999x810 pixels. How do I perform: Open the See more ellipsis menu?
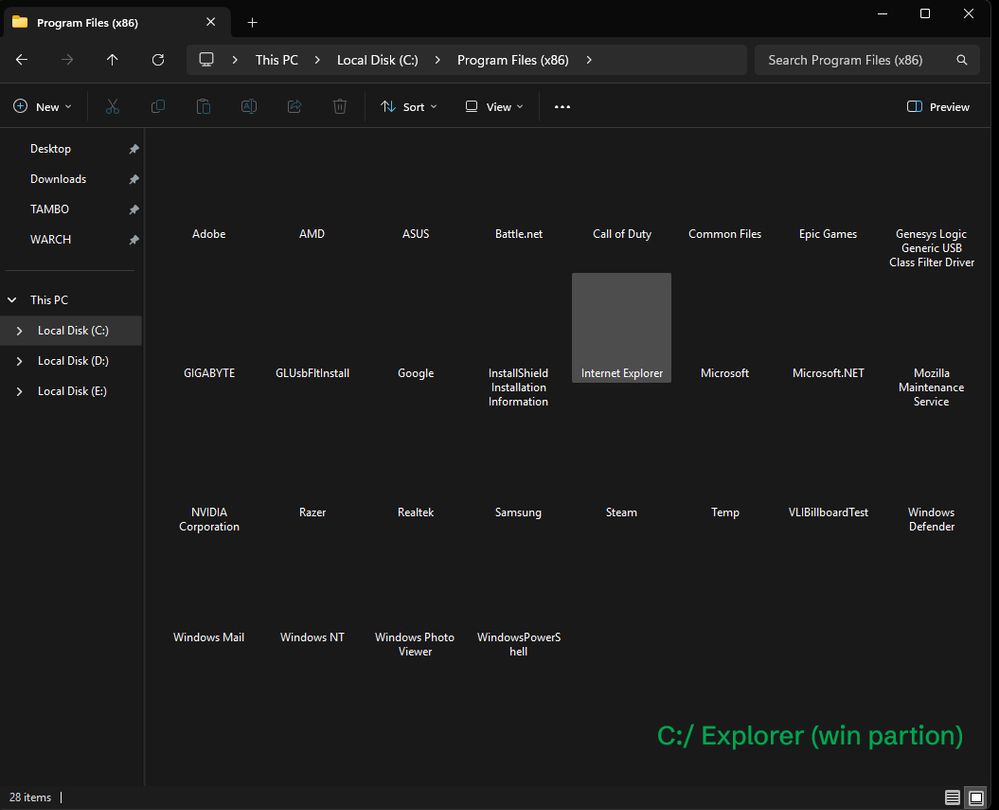[562, 107]
